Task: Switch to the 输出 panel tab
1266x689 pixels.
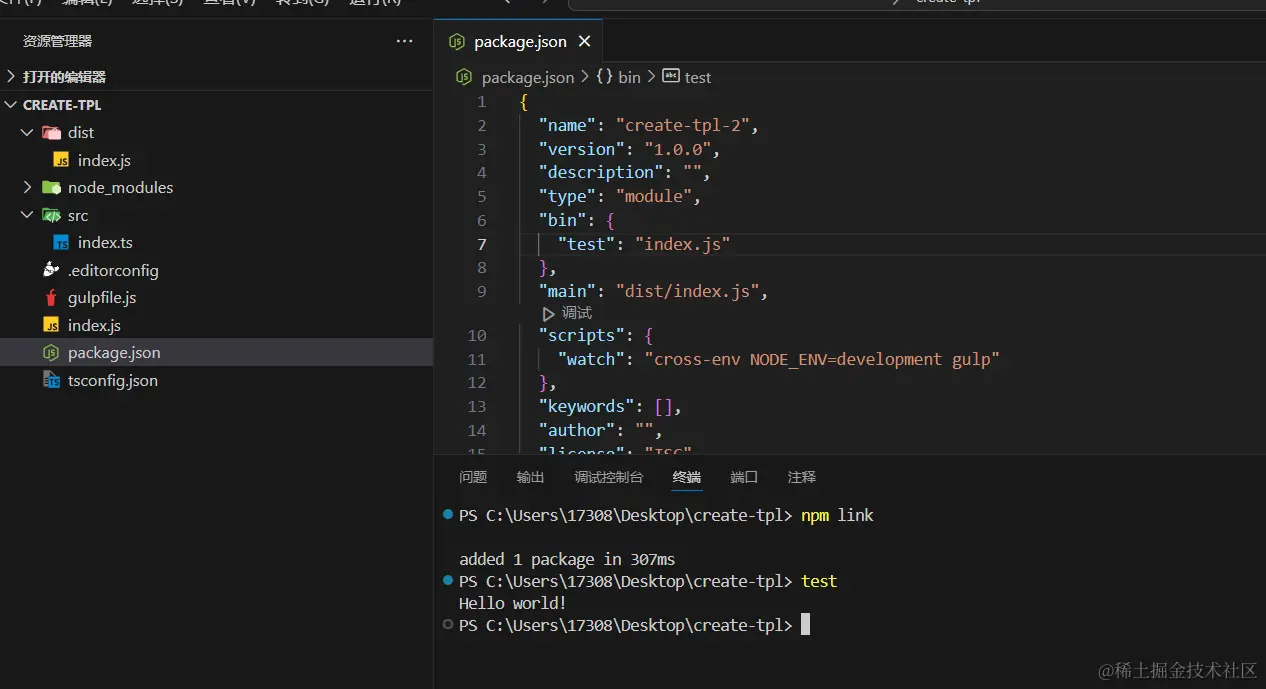Action: (530, 477)
